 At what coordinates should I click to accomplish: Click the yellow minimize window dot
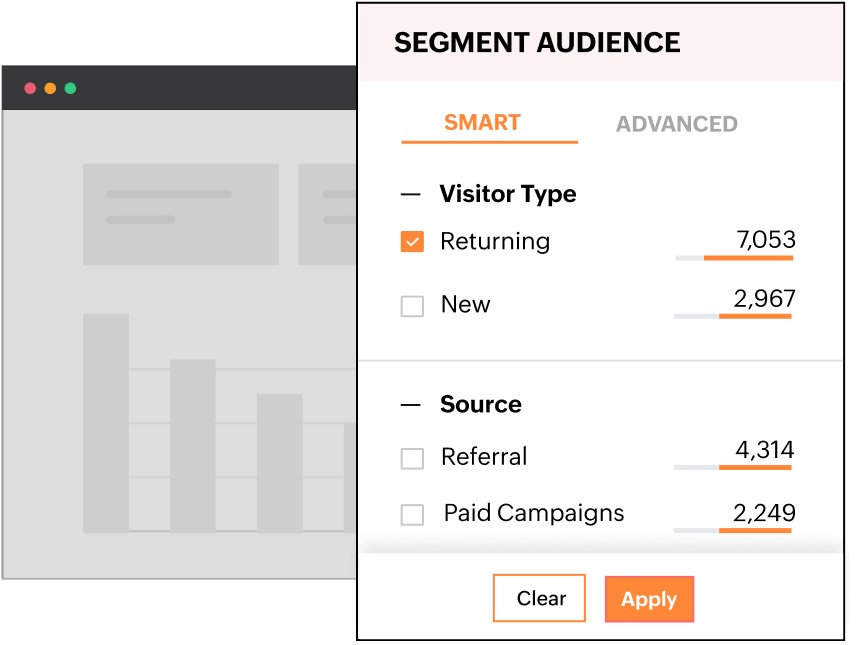[x=50, y=88]
